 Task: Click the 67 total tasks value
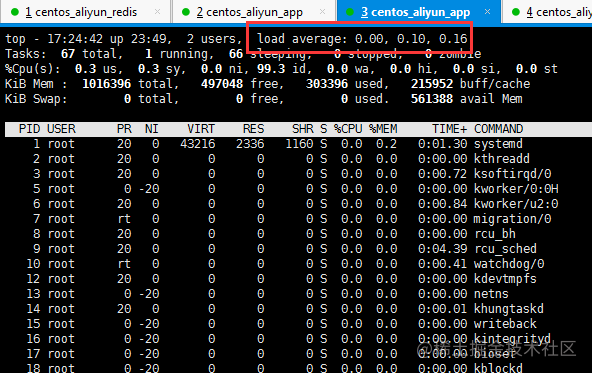68,54
